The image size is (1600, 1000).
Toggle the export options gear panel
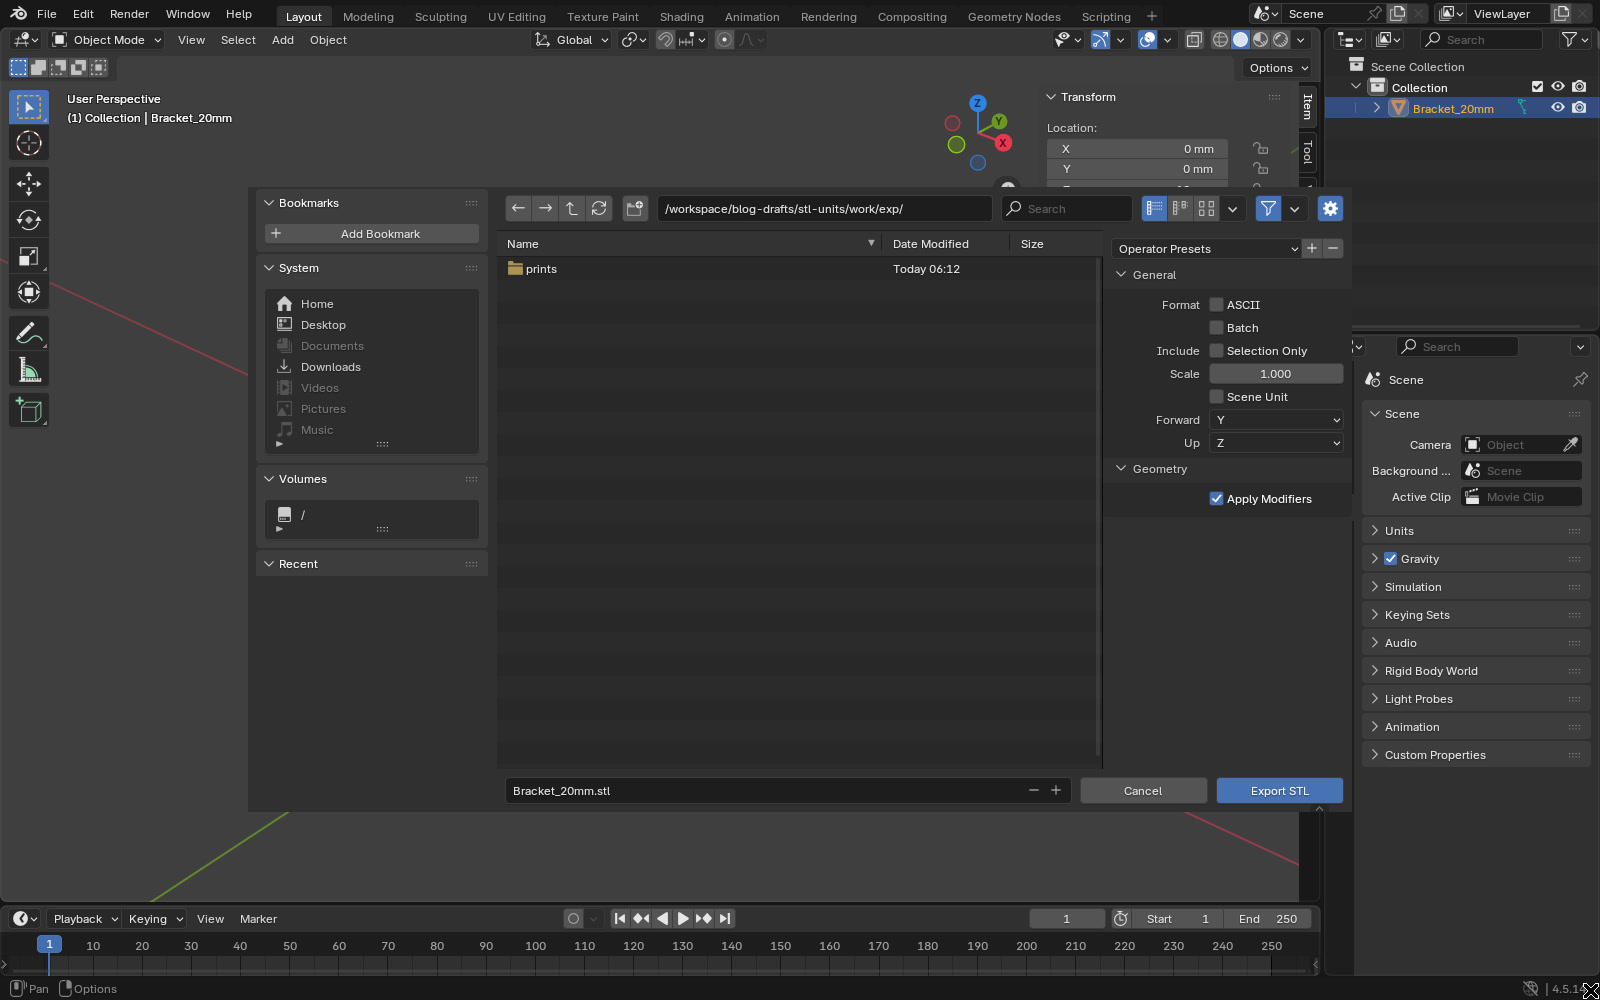[1330, 208]
